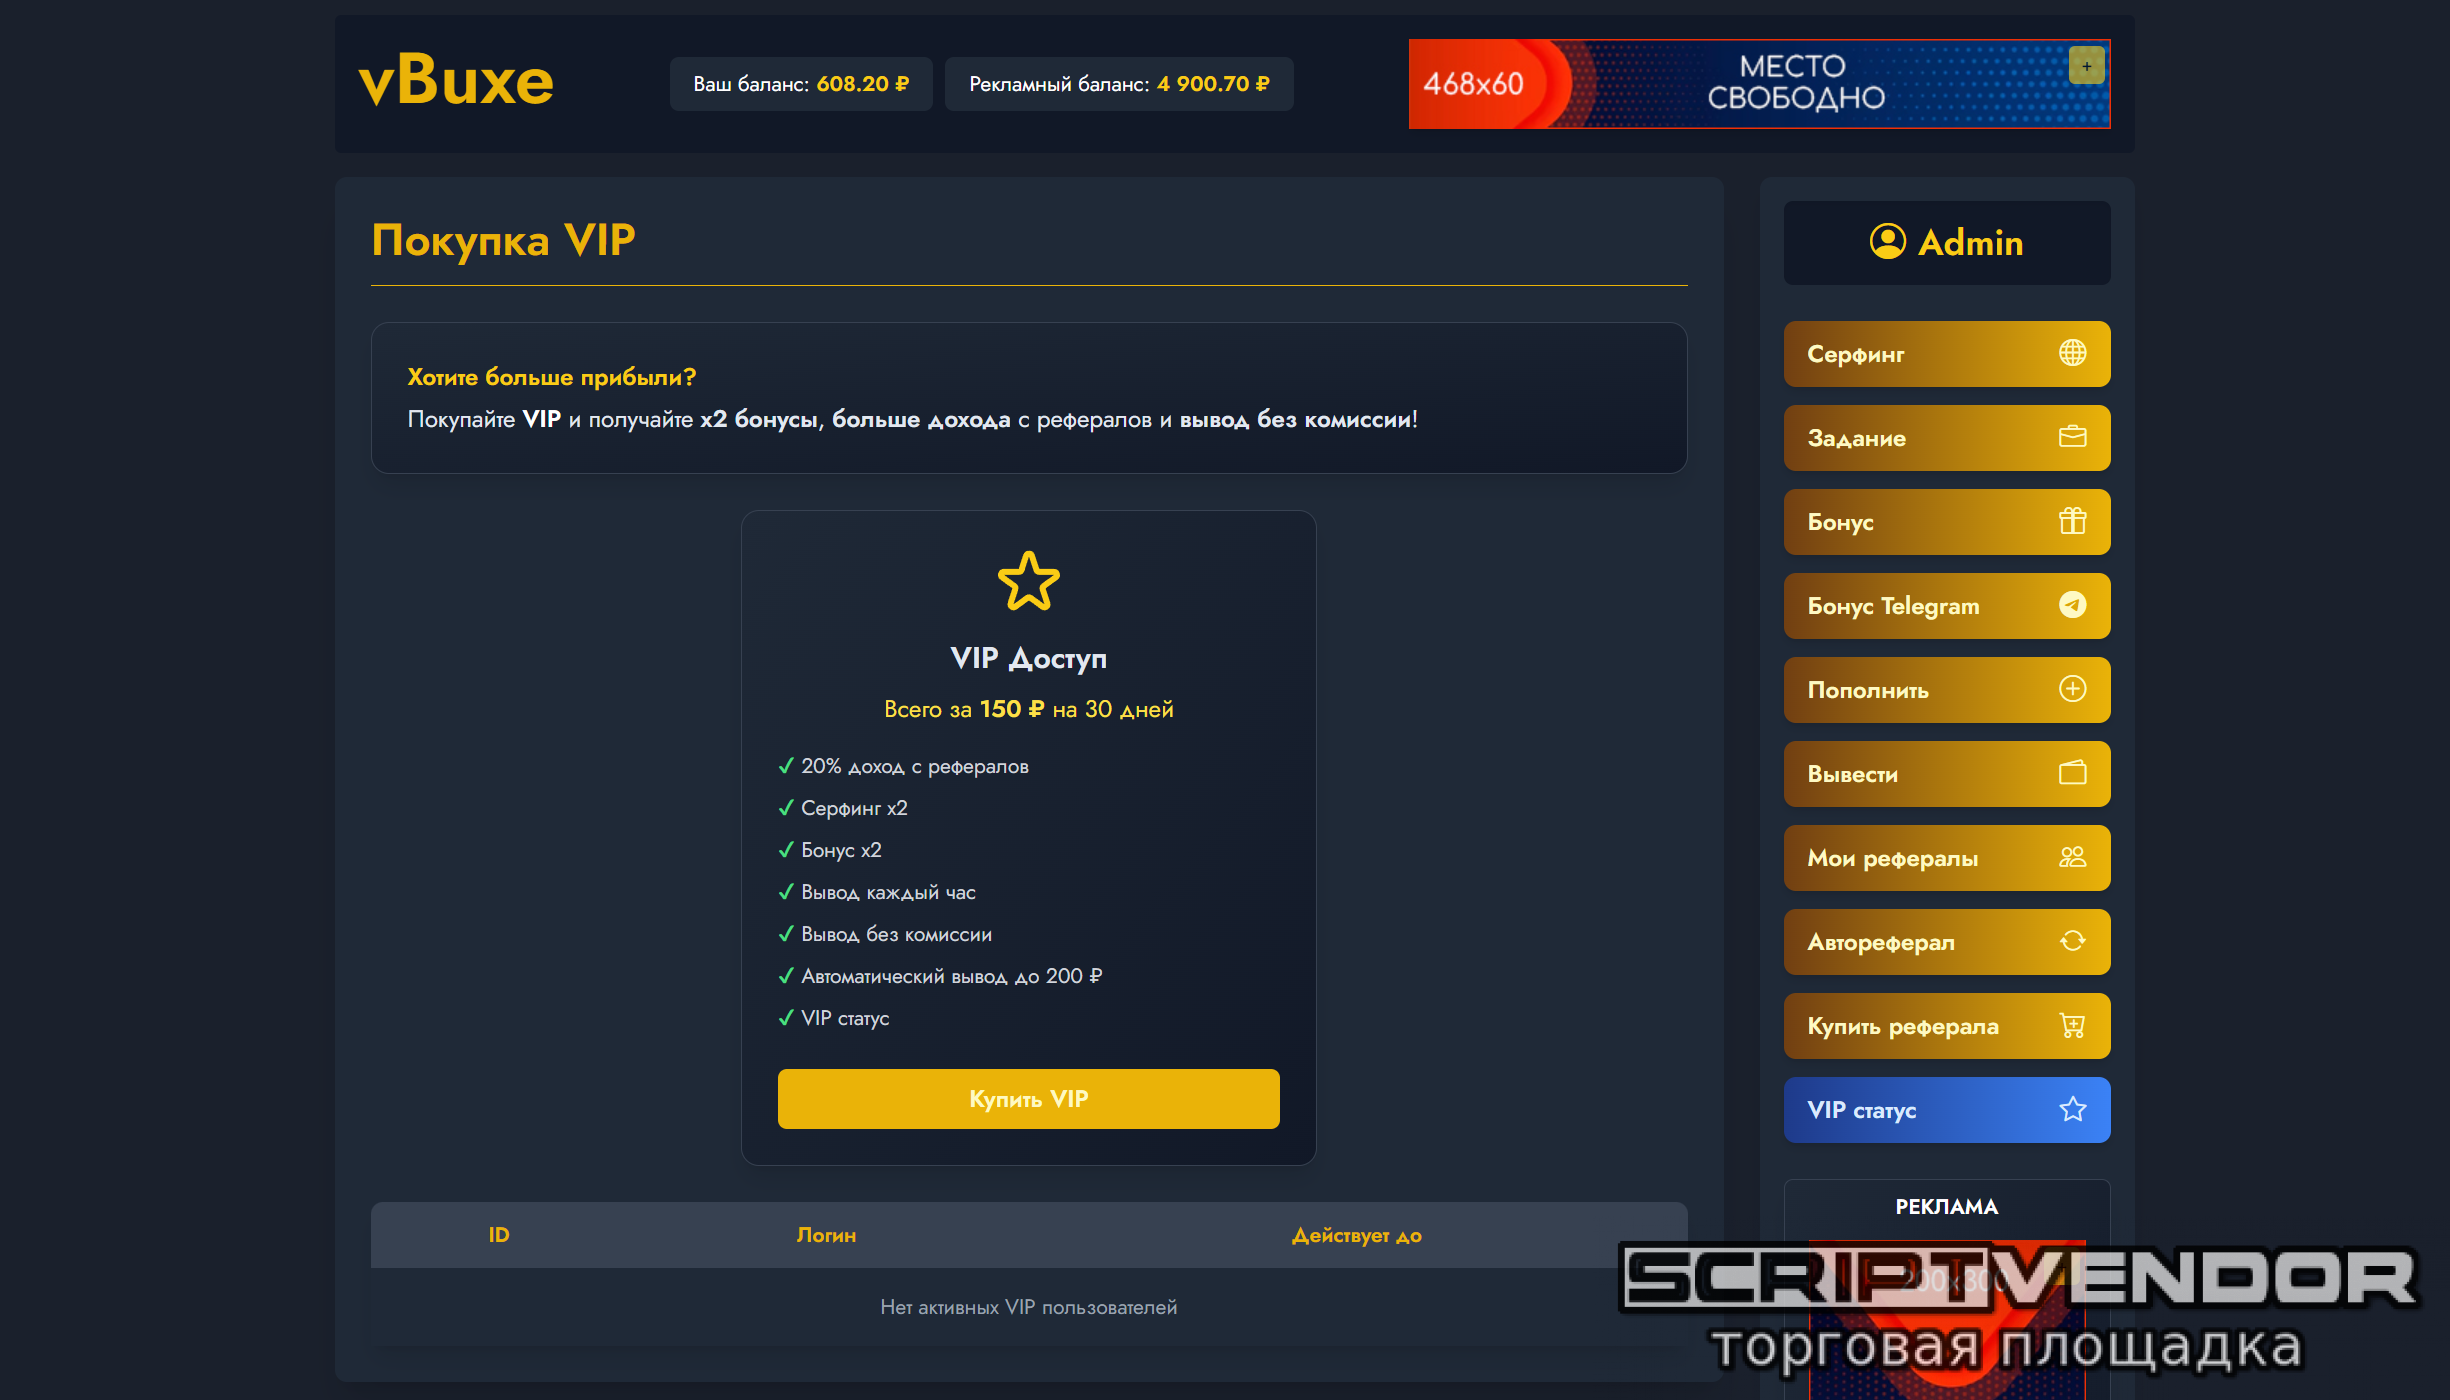Click the plus icon on the banner
The height and width of the screenshot is (1400, 2450).
click(x=2086, y=66)
